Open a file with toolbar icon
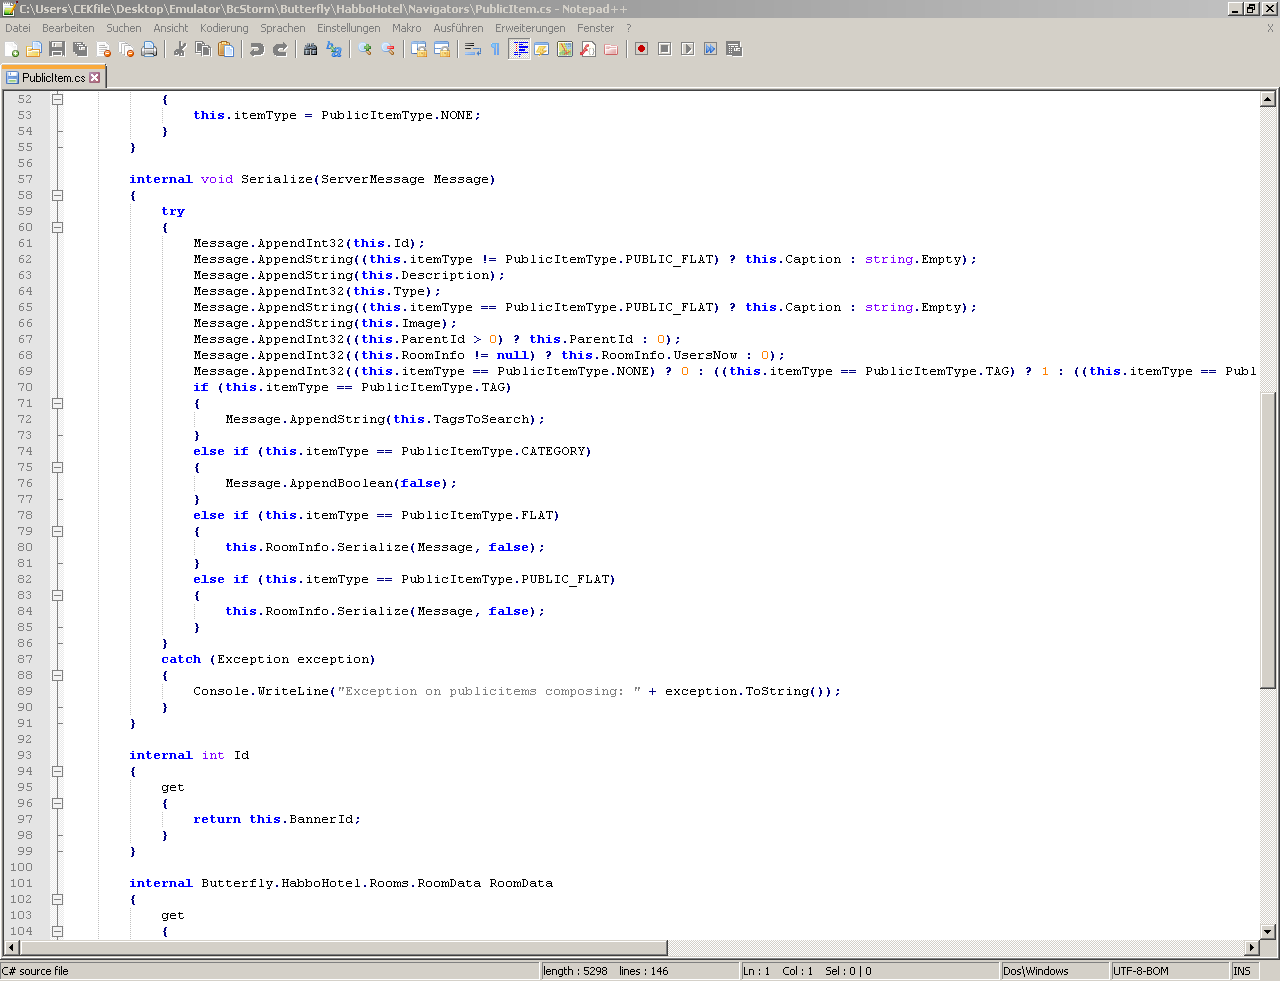Image resolution: width=1280 pixels, height=982 pixels. tap(34, 49)
